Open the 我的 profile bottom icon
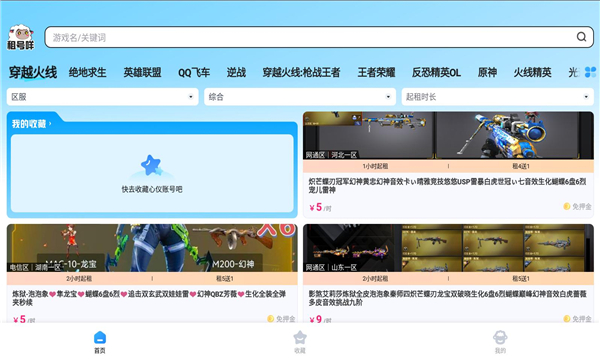This screenshot has height=360, width=600. [500, 338]
